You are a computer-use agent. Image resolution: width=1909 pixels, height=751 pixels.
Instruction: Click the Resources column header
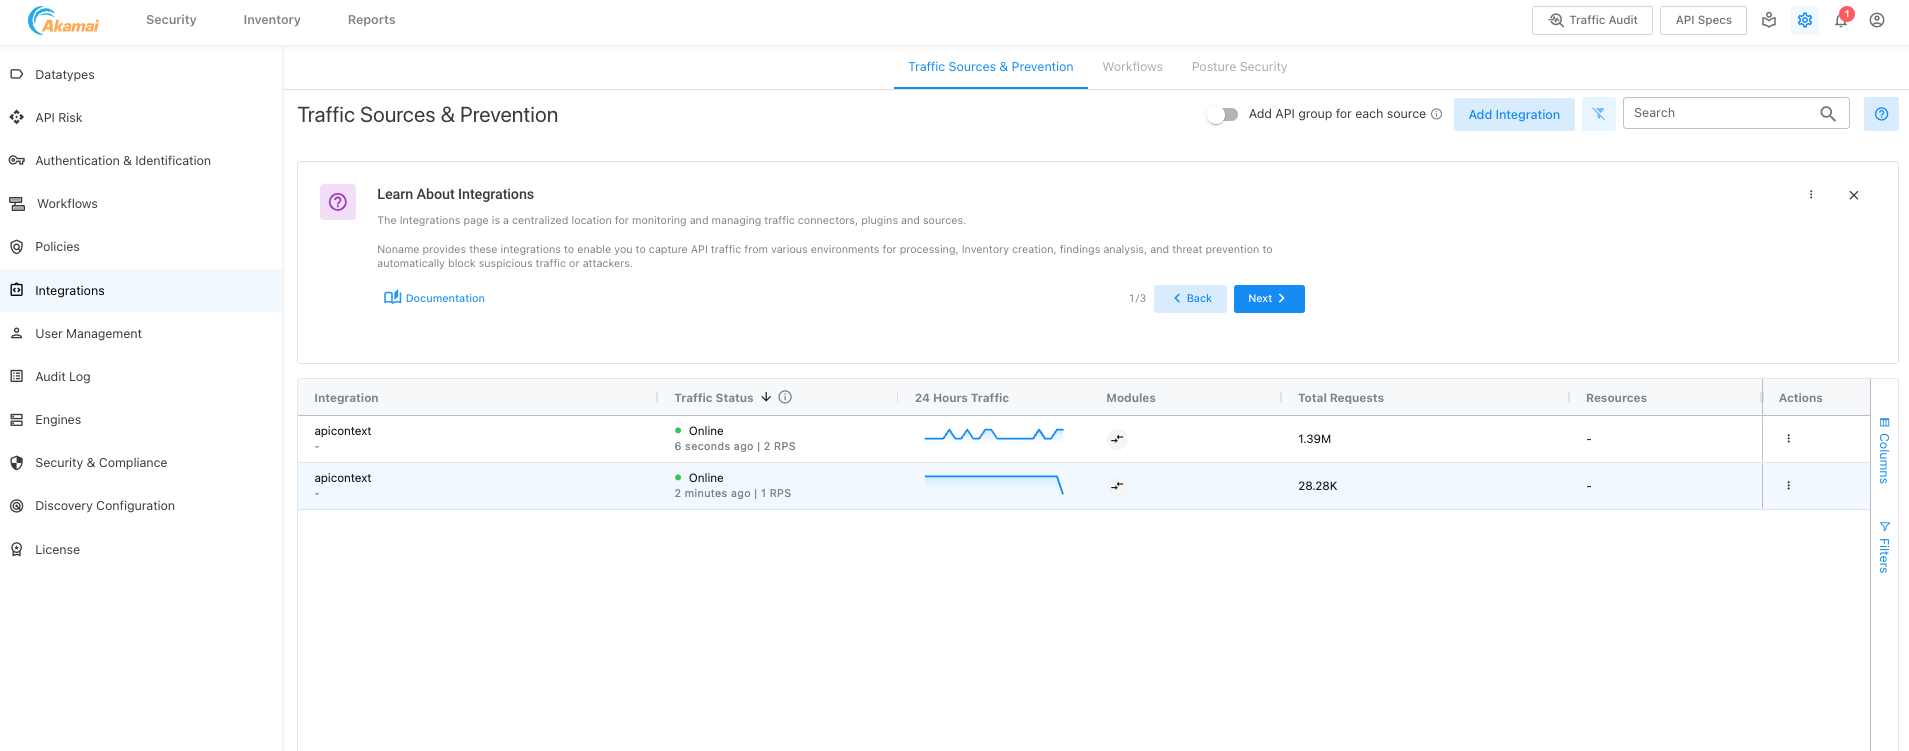pos(1615,398)
